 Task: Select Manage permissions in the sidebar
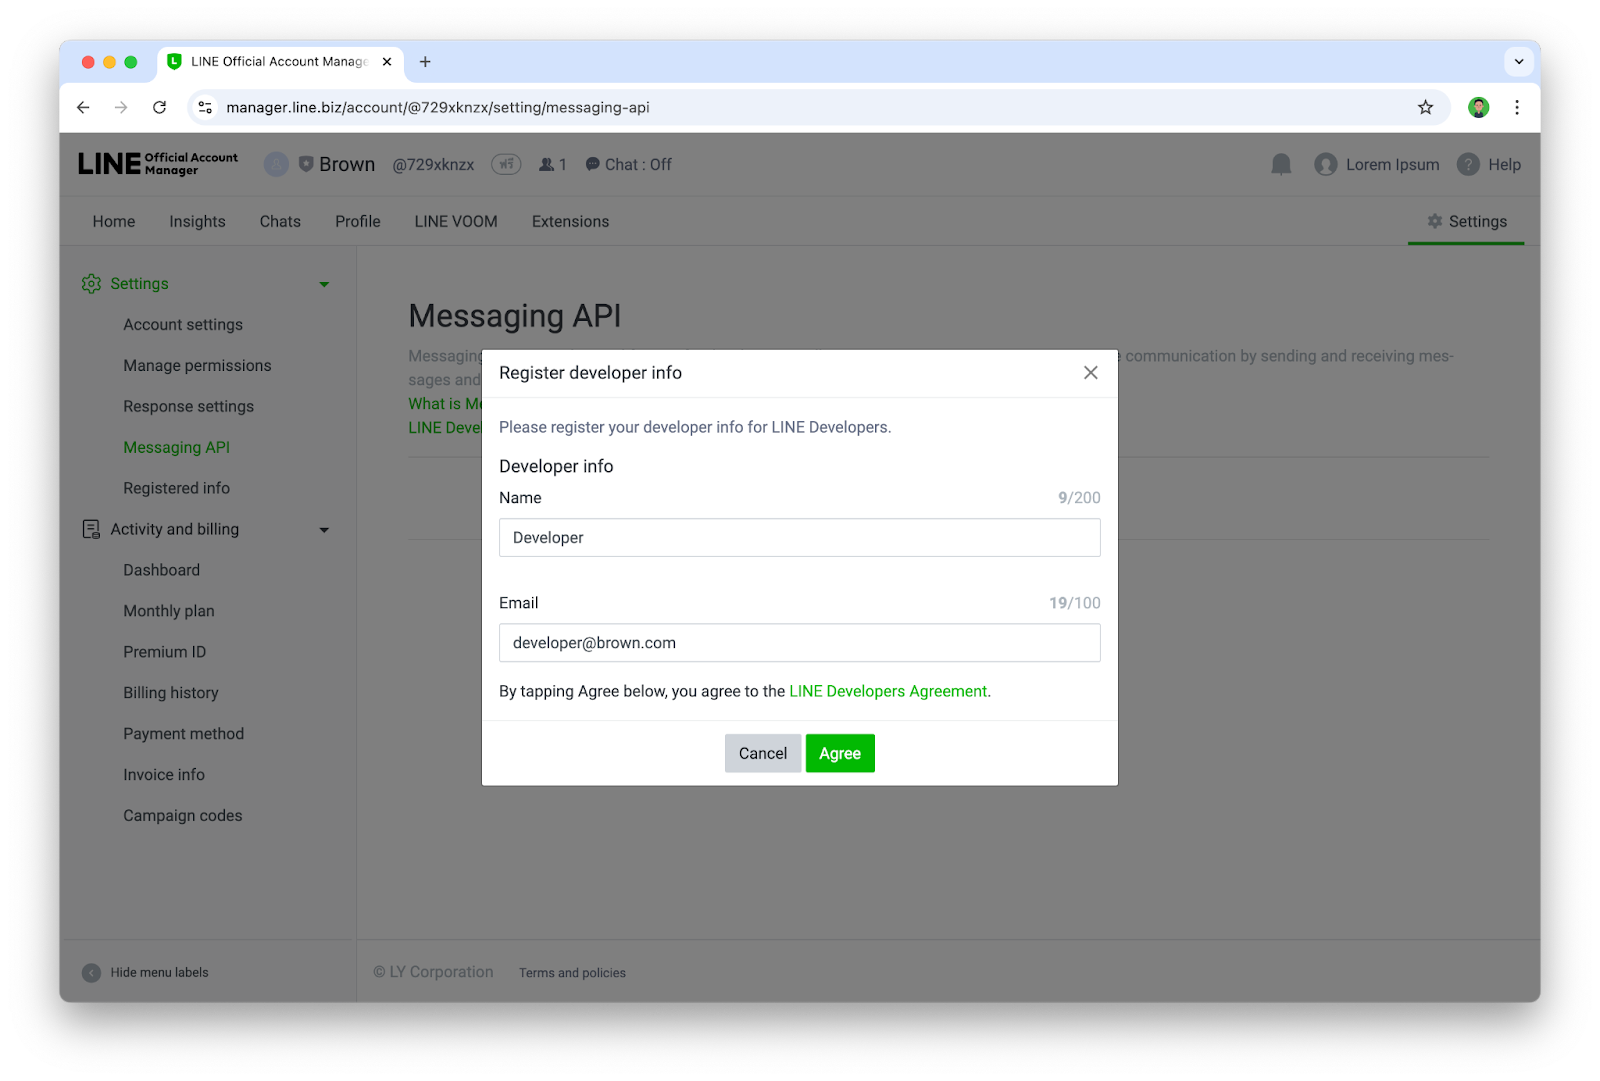[x=197, y=366]
